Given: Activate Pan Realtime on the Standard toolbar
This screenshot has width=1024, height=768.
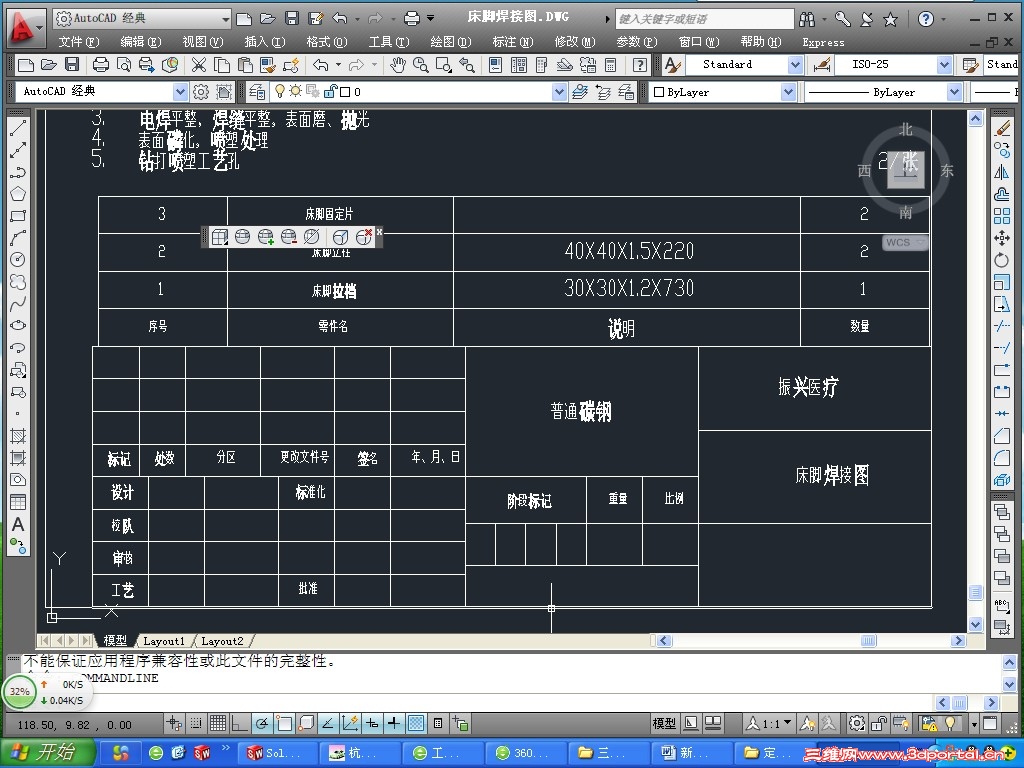Looking at the screenshot, I should point(399,64).
